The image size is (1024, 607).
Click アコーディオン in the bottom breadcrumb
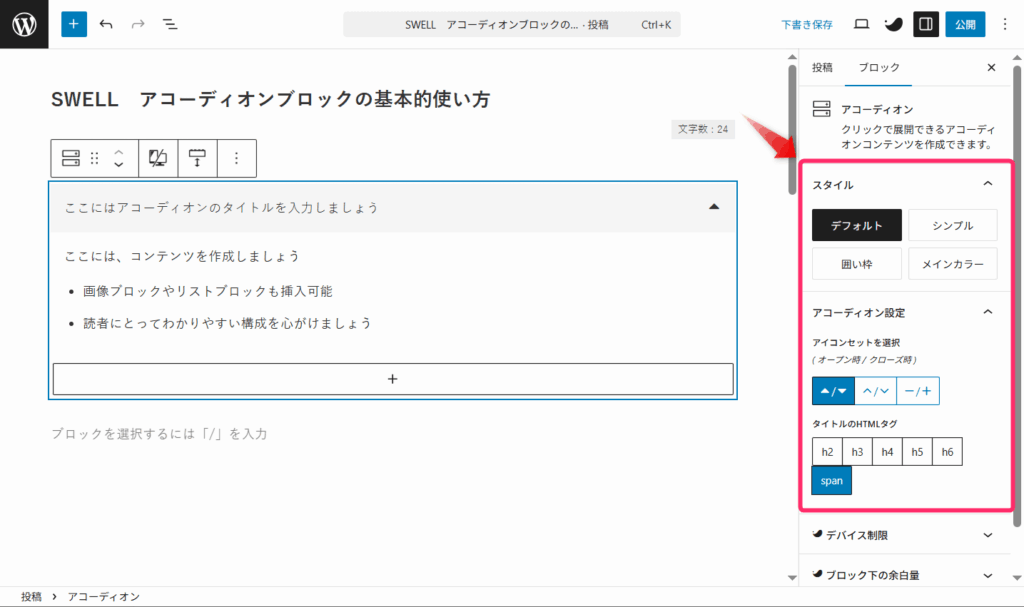103,597
